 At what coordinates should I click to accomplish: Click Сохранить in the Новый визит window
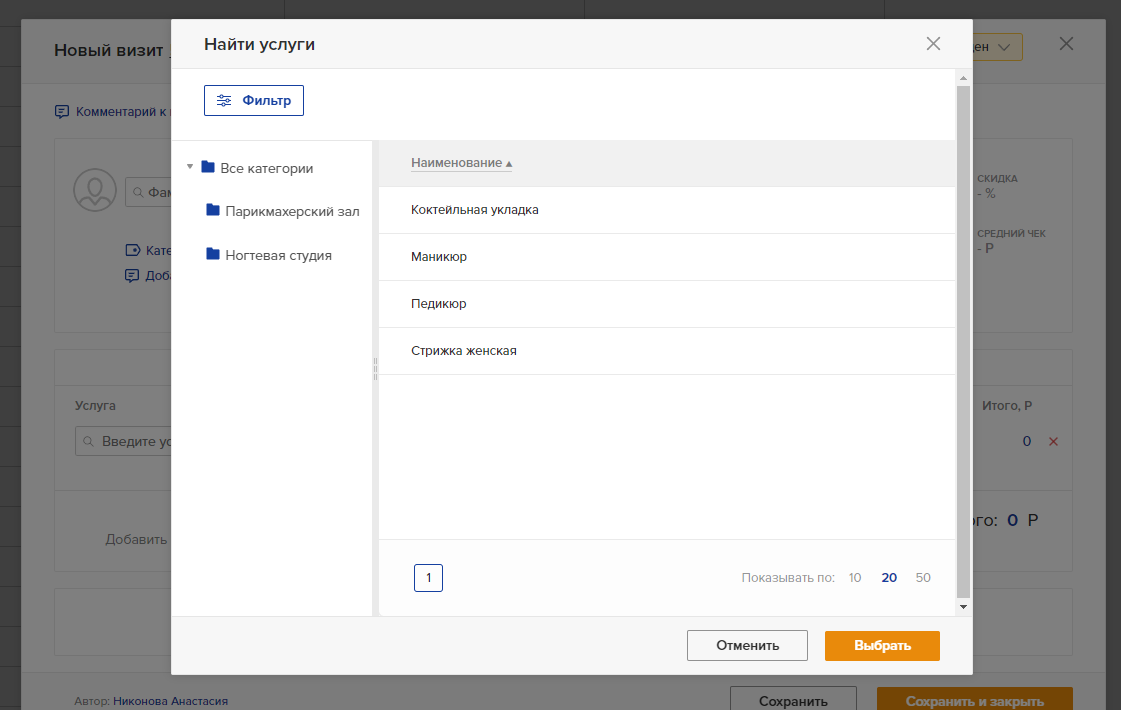click(x=793, y=699)
